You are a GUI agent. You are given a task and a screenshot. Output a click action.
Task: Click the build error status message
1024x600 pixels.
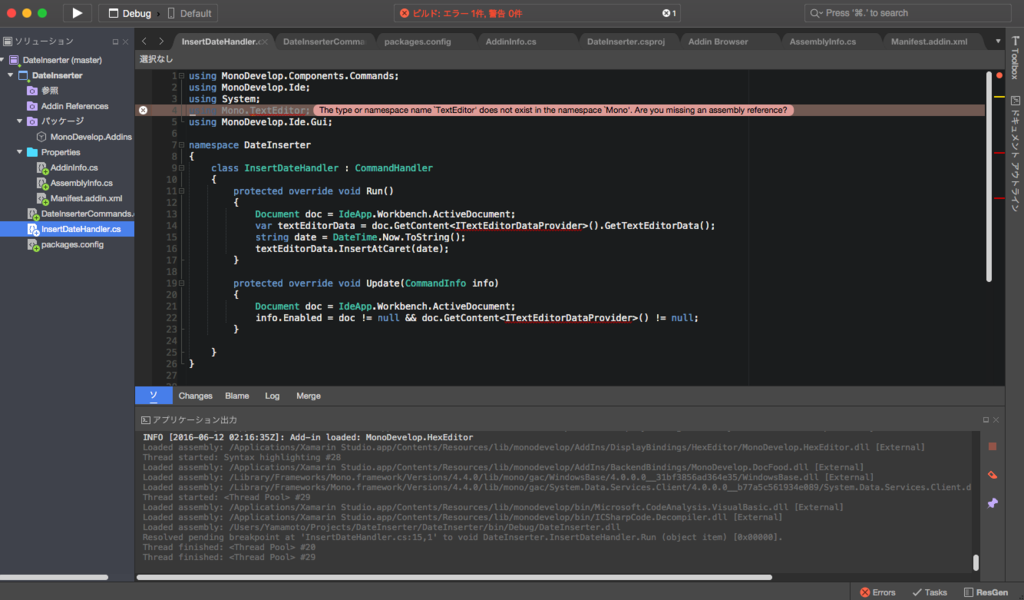pos(467,13)
